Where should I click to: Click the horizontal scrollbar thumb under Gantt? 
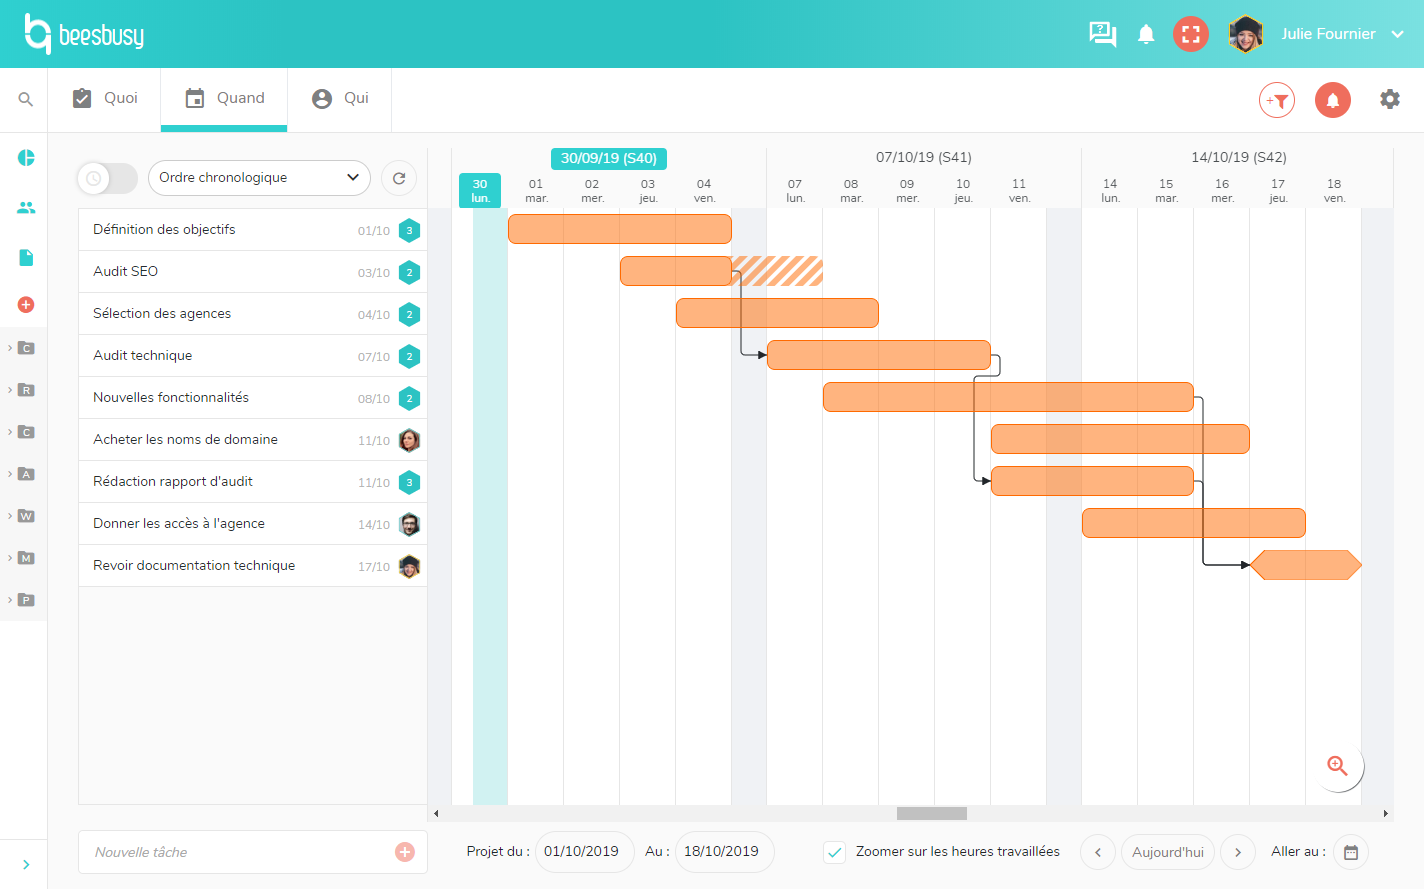point(931,813)
